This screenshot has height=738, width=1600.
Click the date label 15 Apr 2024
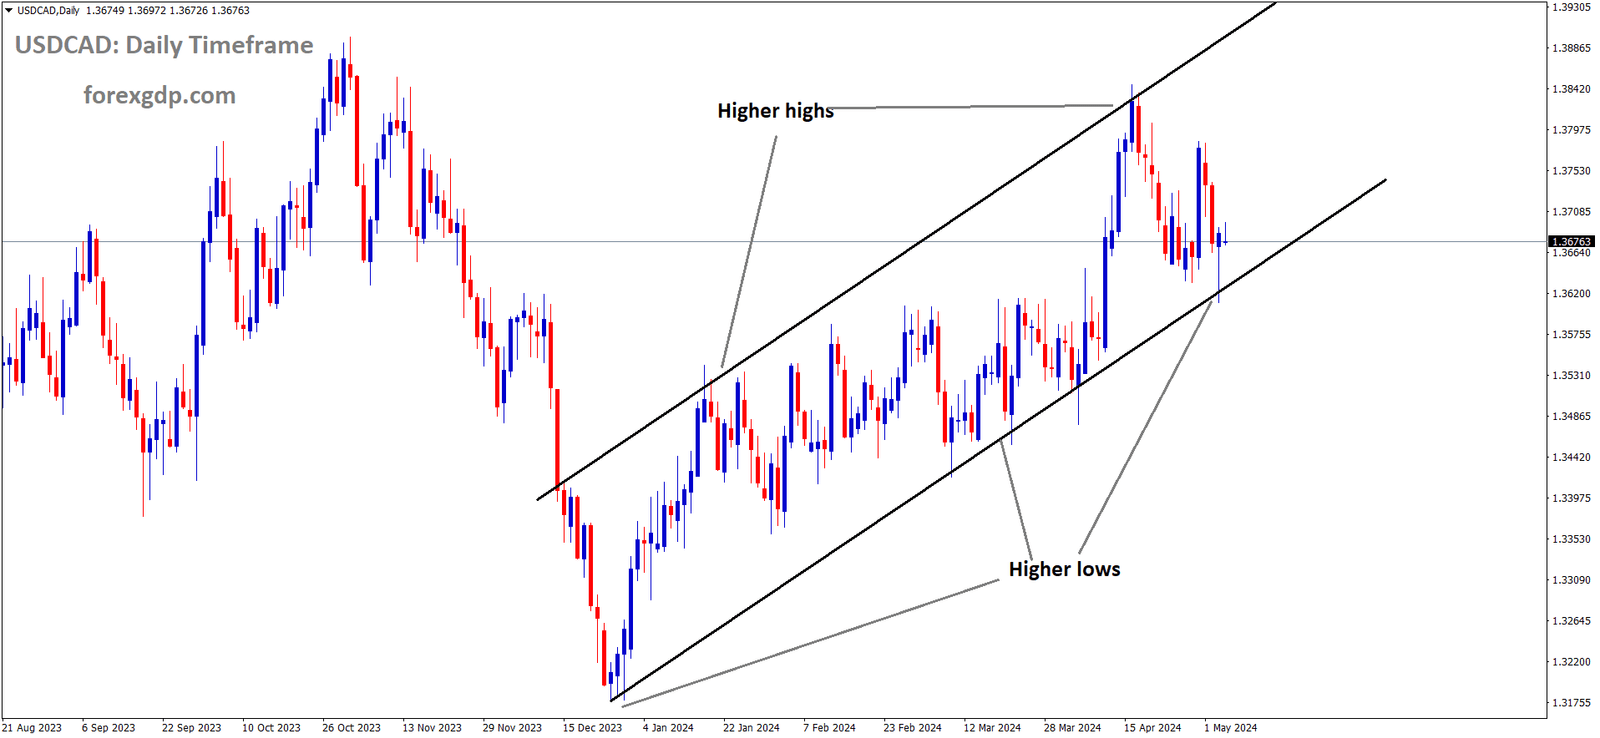pos(1152,728)
